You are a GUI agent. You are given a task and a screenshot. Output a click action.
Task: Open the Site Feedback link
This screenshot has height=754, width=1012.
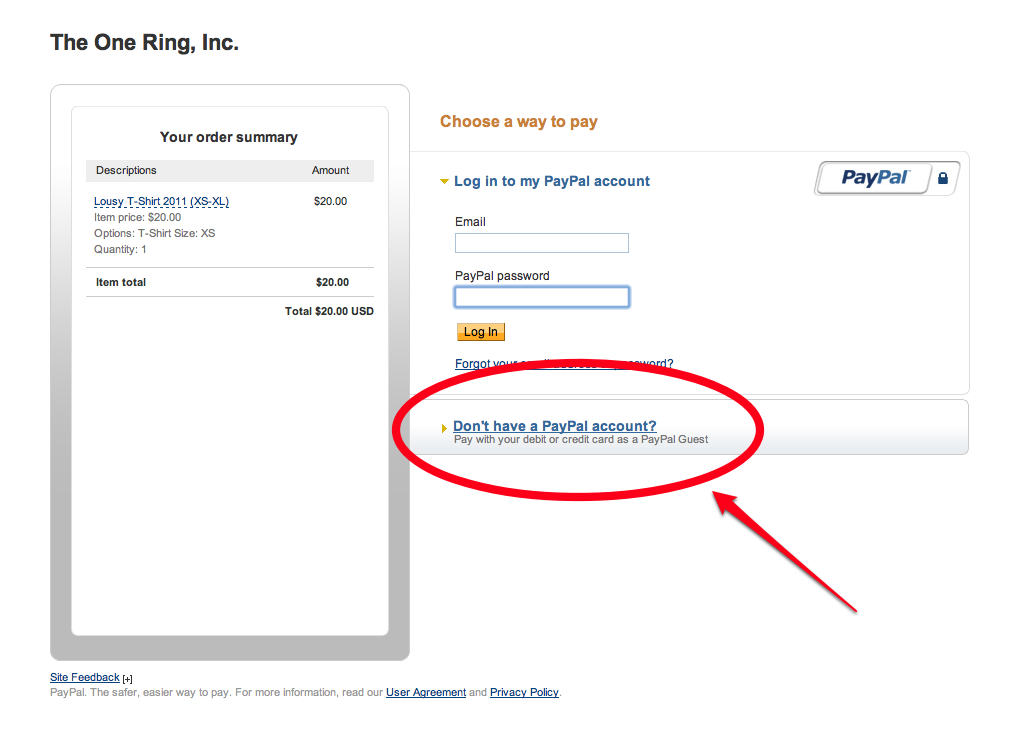pyautogui.click(x=85, y=677)
